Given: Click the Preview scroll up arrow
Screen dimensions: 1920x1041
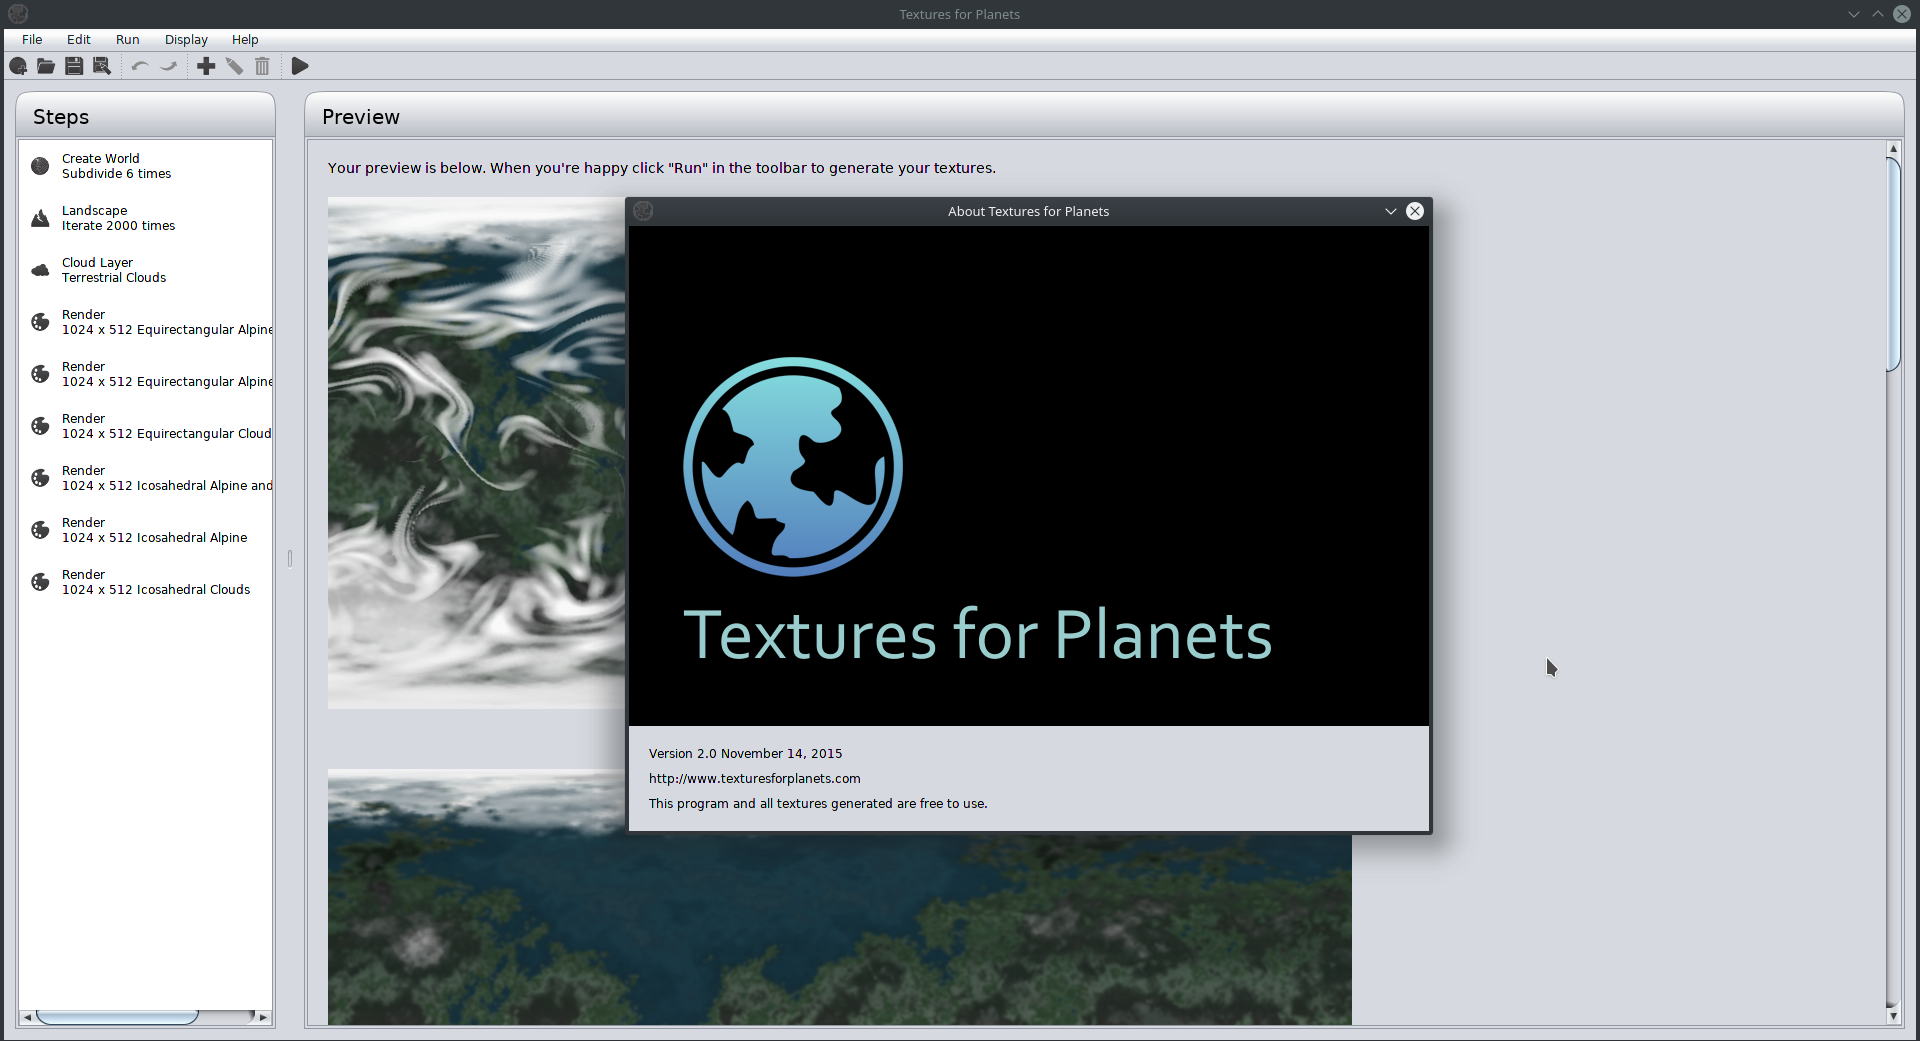Looking at the screenshot, I should (x=1893, y=148).
